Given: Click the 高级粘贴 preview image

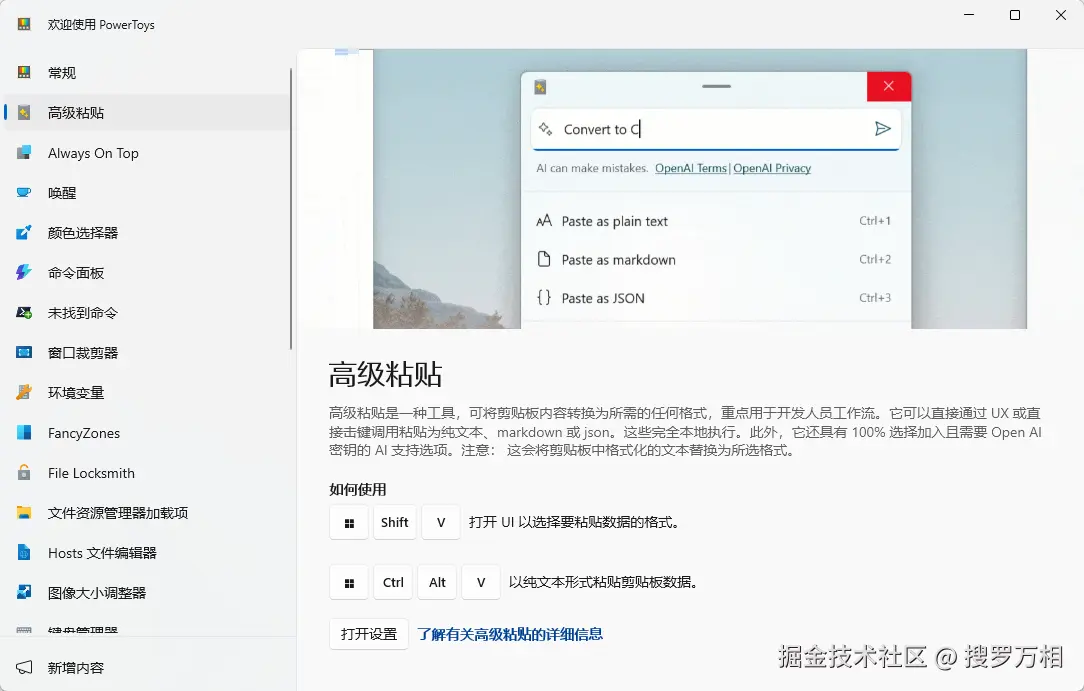Looking at the screenshot, I should tap(700, 189).
